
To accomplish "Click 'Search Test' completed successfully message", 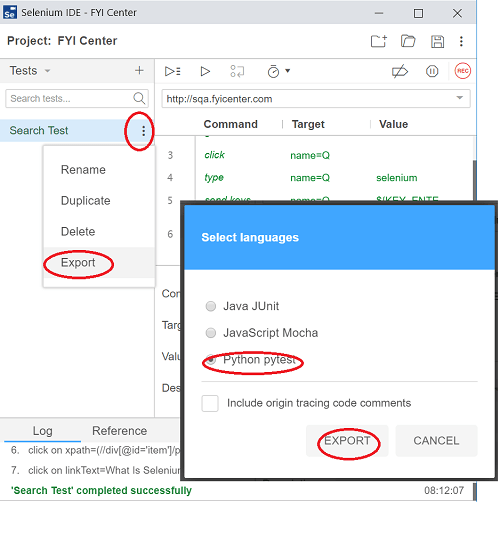I will pos(101,490).
